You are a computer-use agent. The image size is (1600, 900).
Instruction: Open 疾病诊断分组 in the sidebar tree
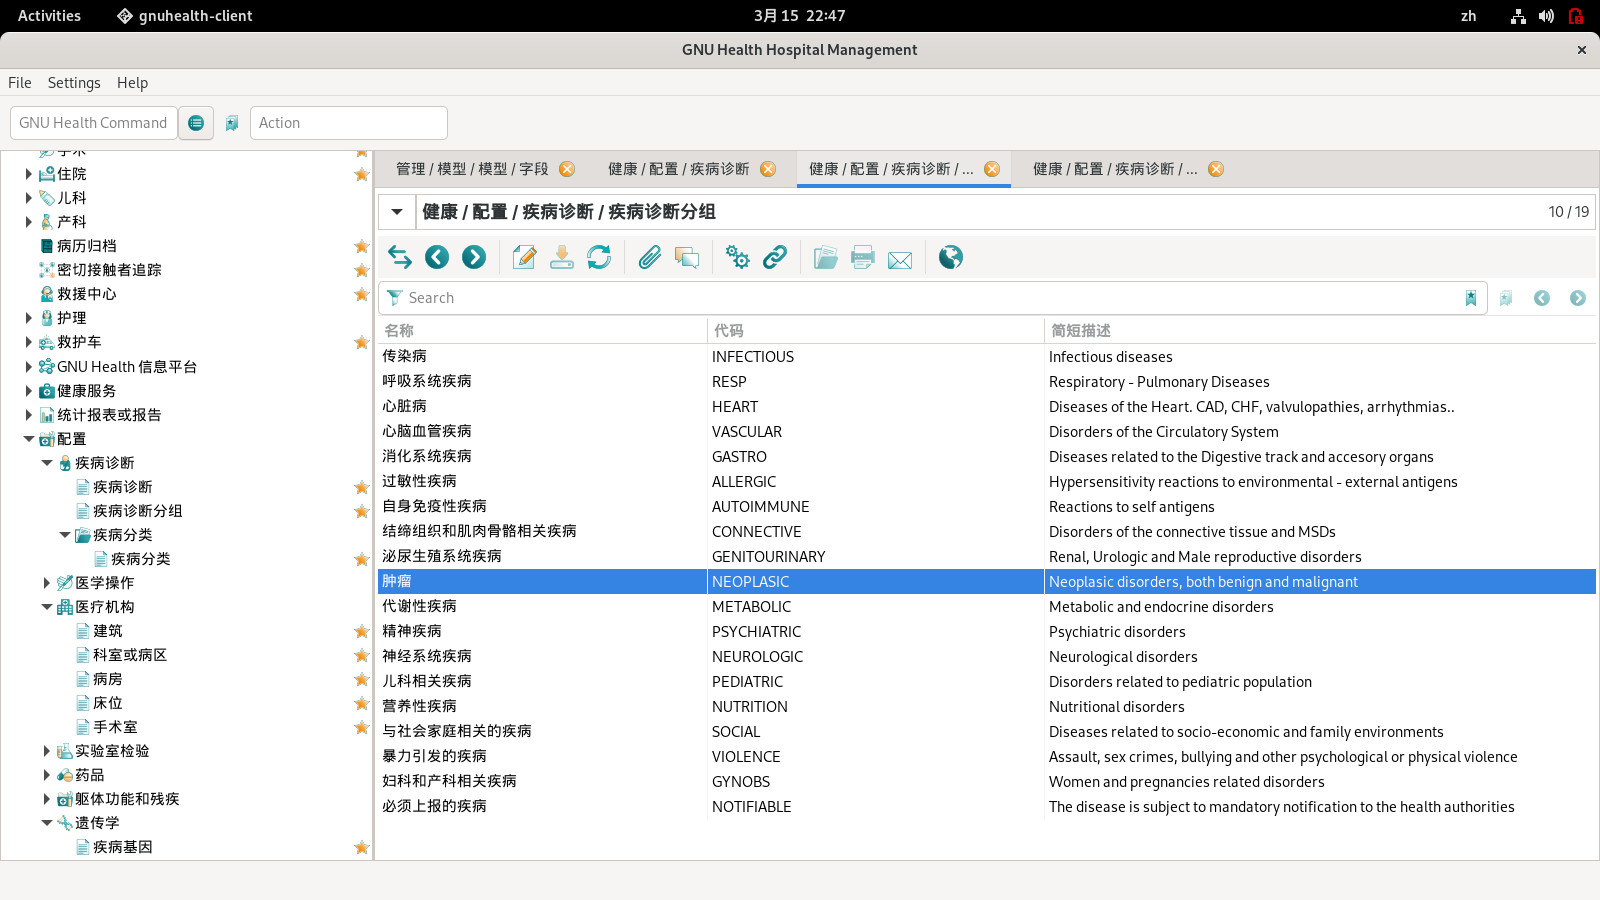pos(137,511)
